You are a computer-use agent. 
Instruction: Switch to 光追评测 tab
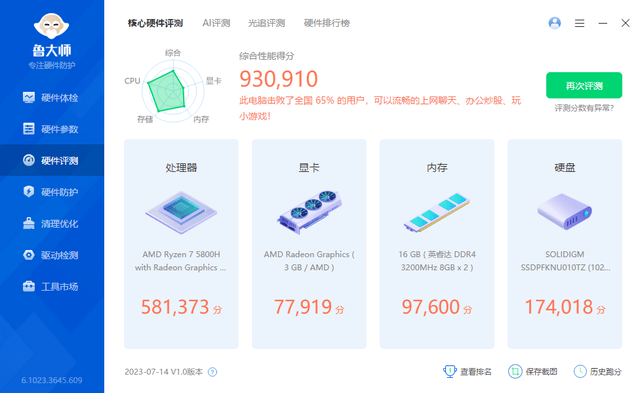267,23
